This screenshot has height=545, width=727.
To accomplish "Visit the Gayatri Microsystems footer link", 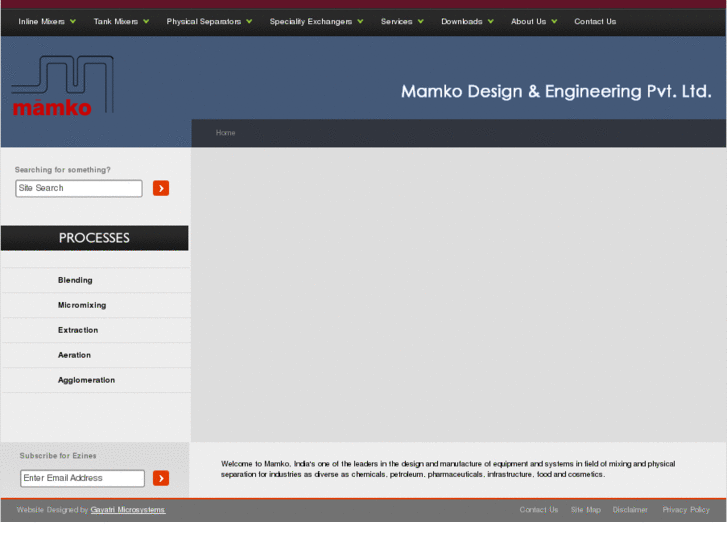I will (128, 510).
